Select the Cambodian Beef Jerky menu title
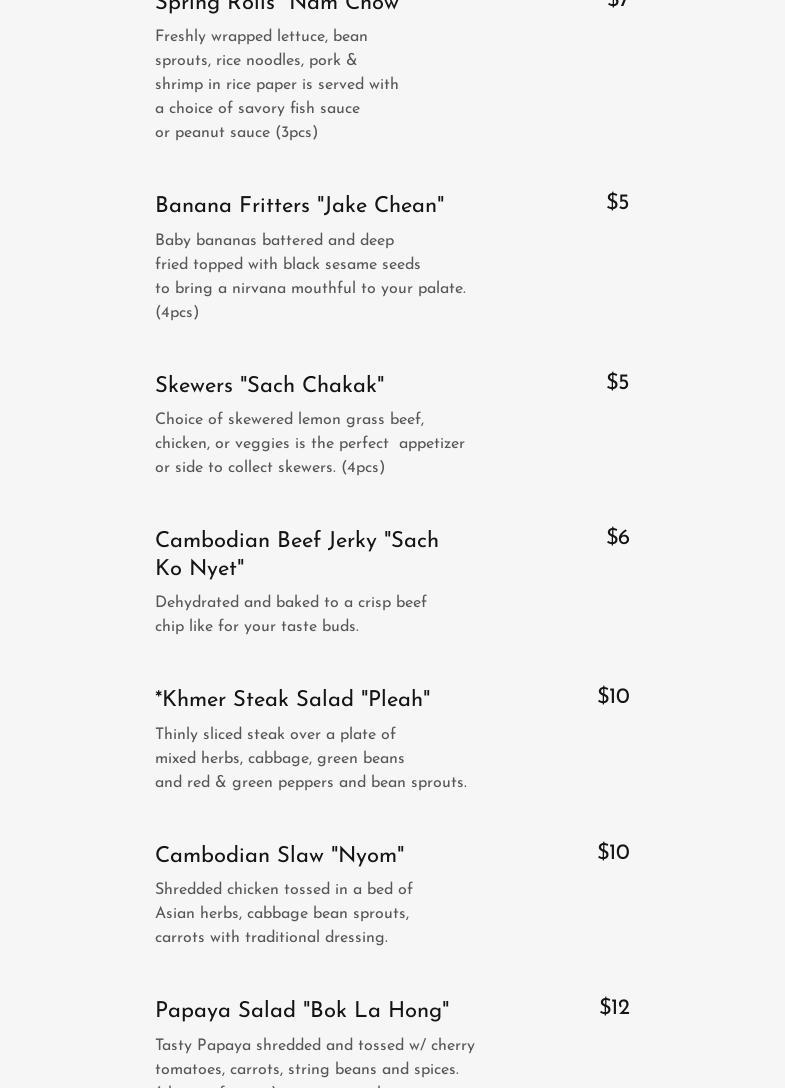The image size is (785, 1088). pyautogui.click(x=297, y=555)
